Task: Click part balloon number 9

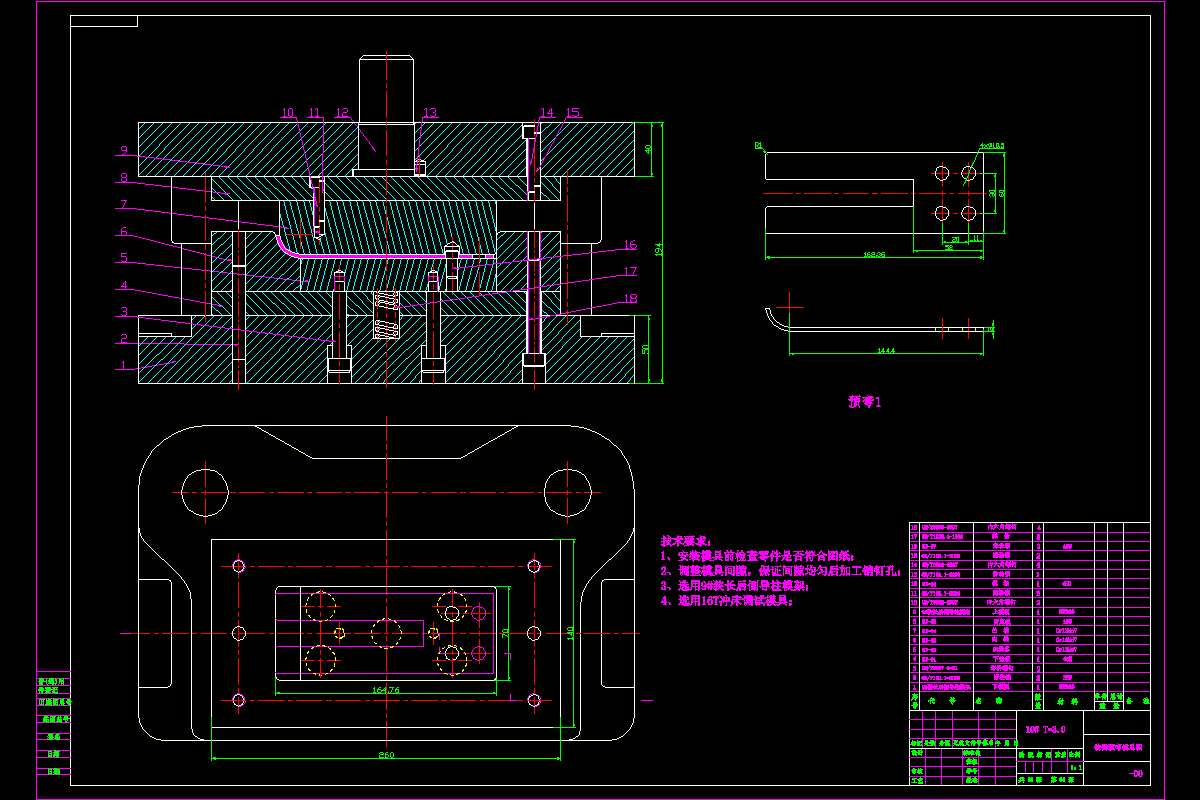Action: [124, 152]
